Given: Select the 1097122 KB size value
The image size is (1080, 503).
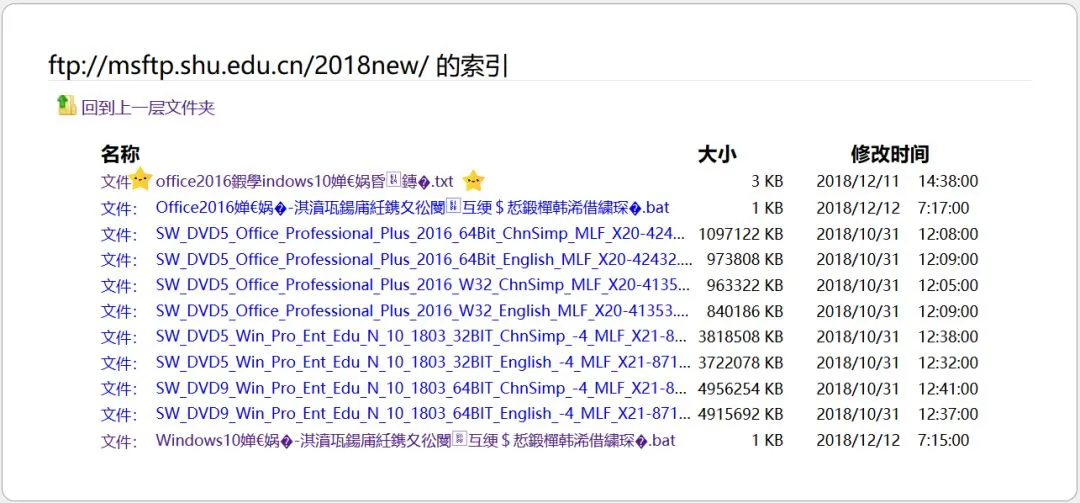Looking at the screenshot, I should point(740,234).
